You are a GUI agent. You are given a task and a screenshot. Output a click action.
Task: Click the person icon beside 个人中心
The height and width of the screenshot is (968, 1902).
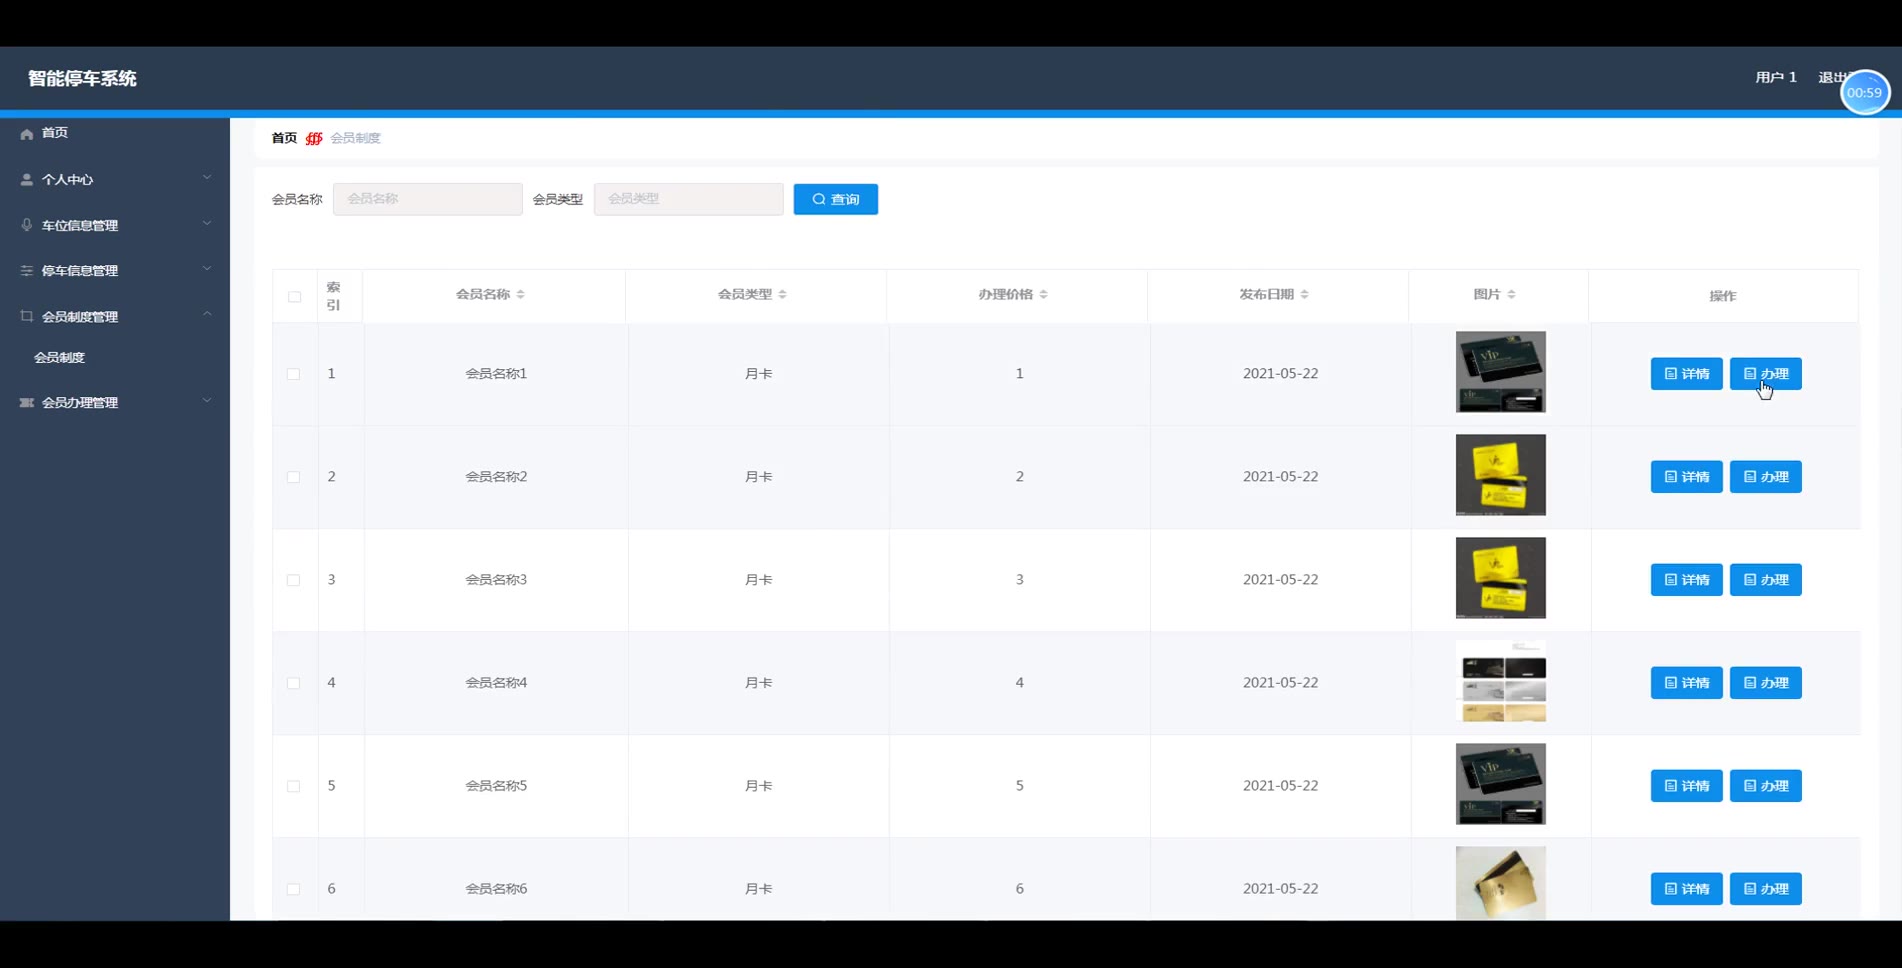(x=27, y=180)
